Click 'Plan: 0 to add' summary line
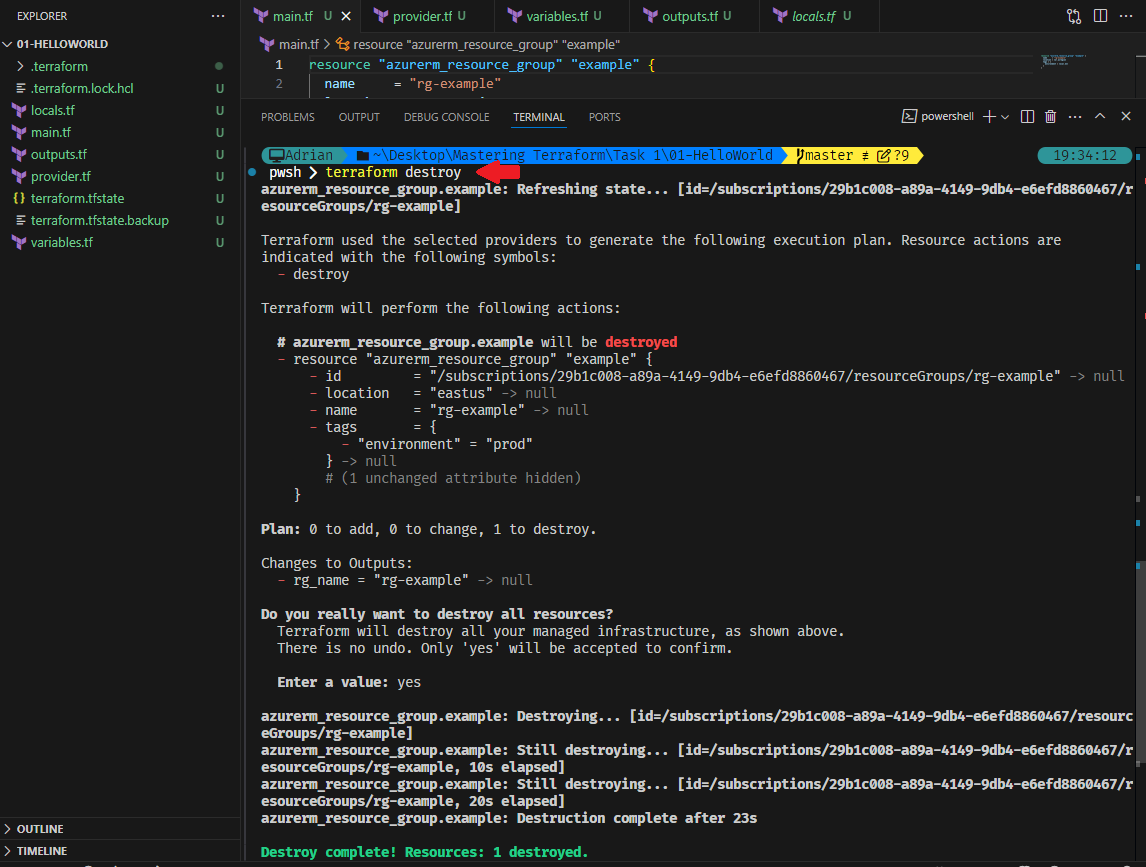This screenshot has height=867, width=1146. (428, 529)
